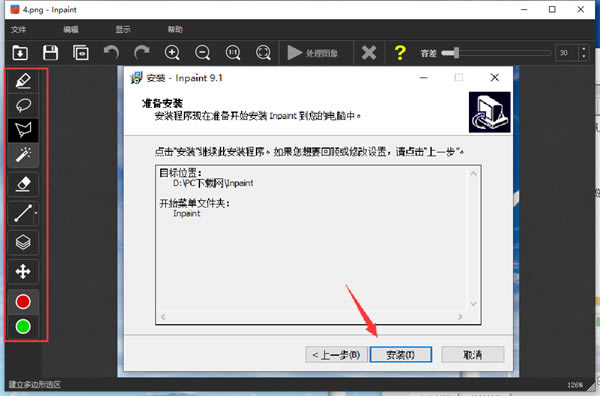Click the open image file icon

click(x=20, y=53)
